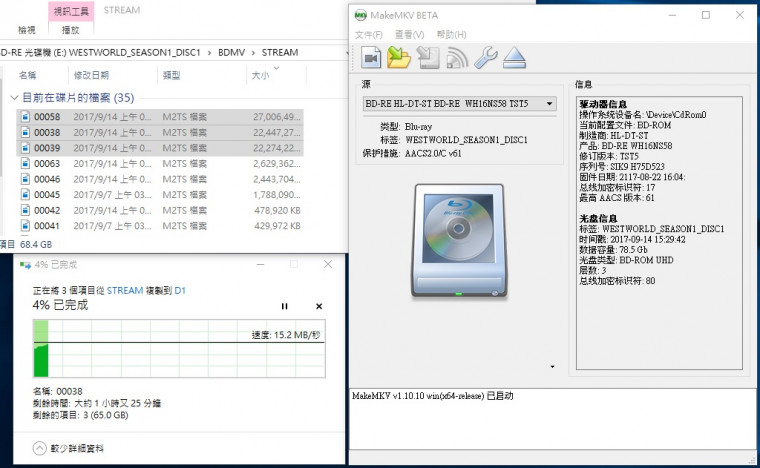Collapse the 目前在碟片的檔案 (35) group
The image size is (760, 468).
click(14, 98)
